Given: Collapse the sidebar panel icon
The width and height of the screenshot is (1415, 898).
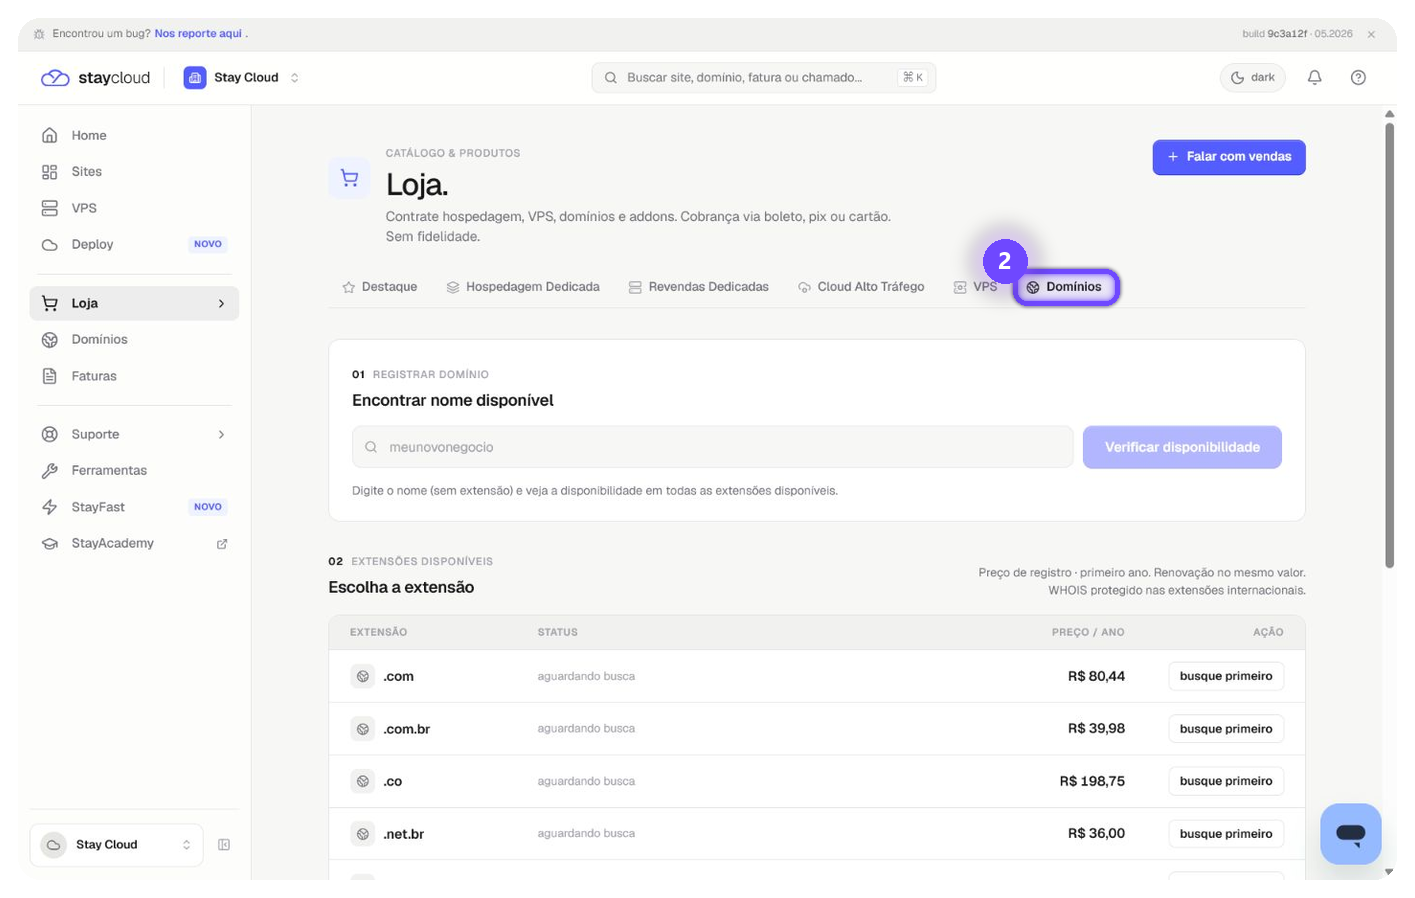Looking at the screenshot, I should [224, 845].
